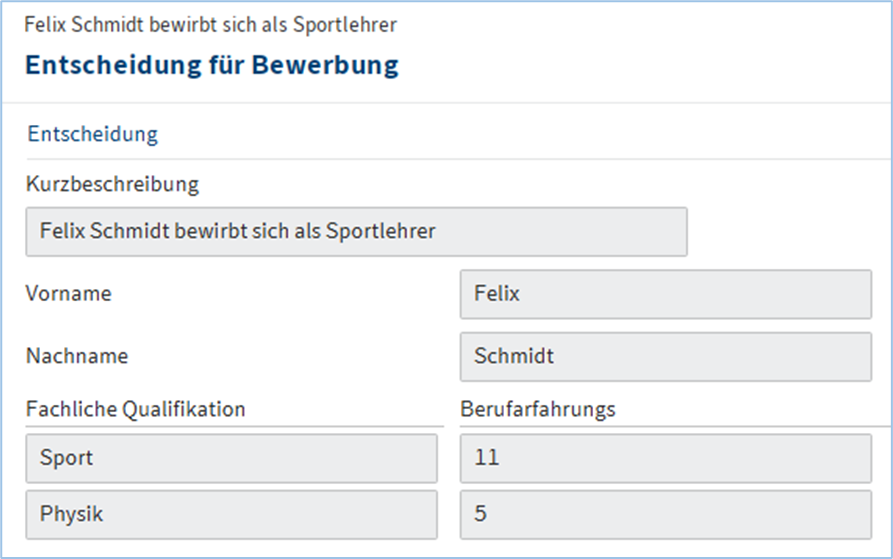
Task: Click the 'Entscheidung für Bewerbung' title
Action: click(x=211, y=65)
